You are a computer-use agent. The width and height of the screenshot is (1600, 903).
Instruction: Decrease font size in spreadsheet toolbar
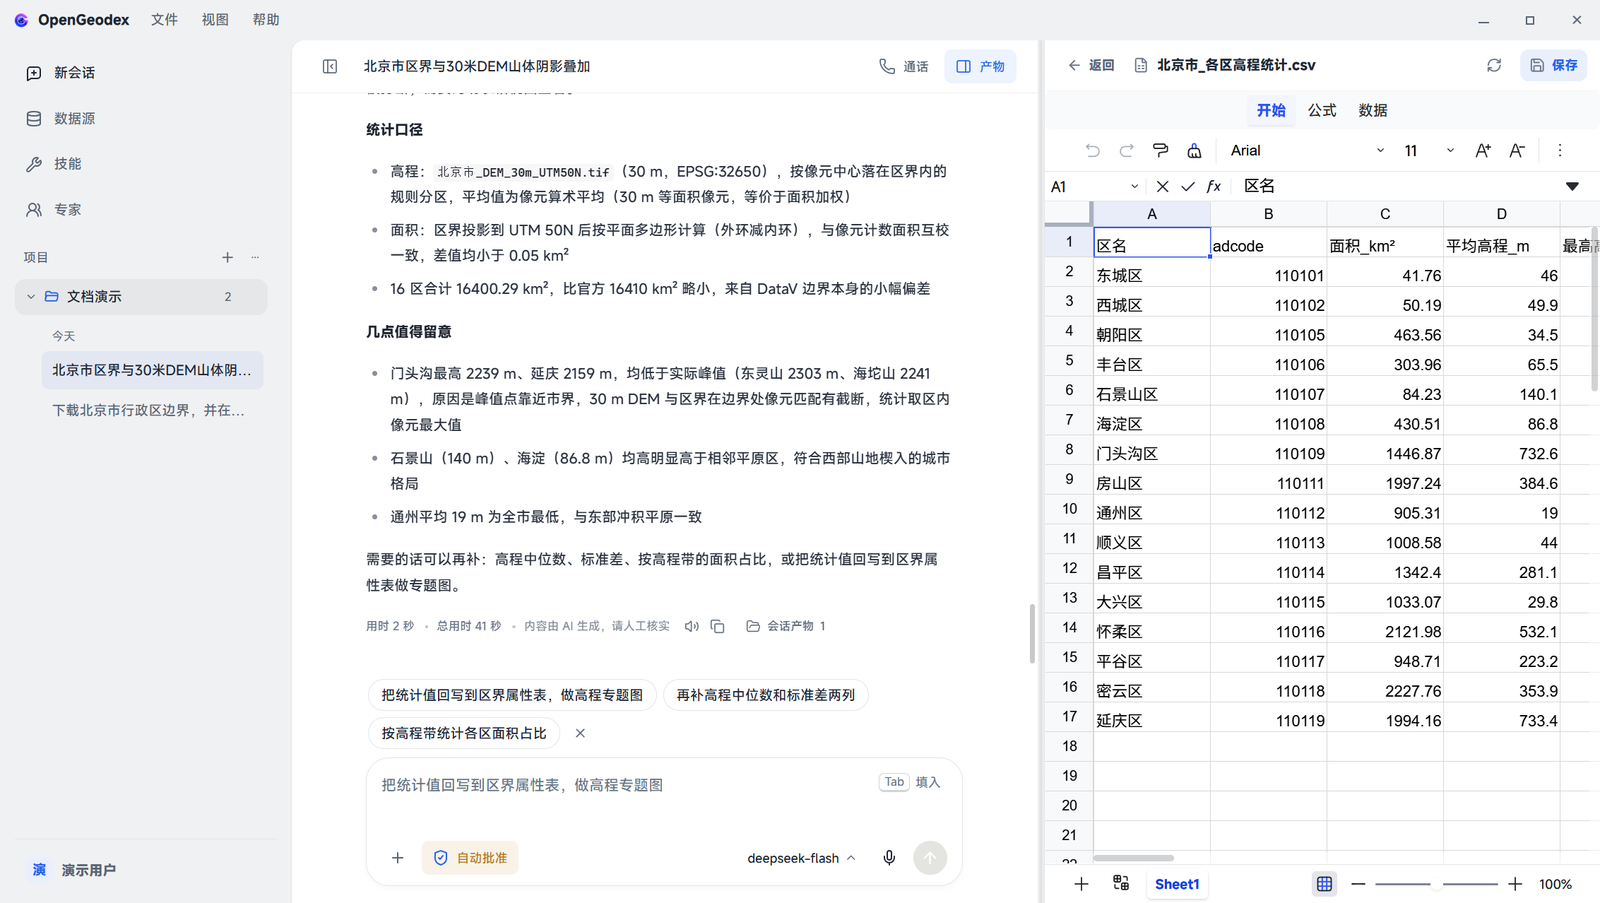[1517, 150]
